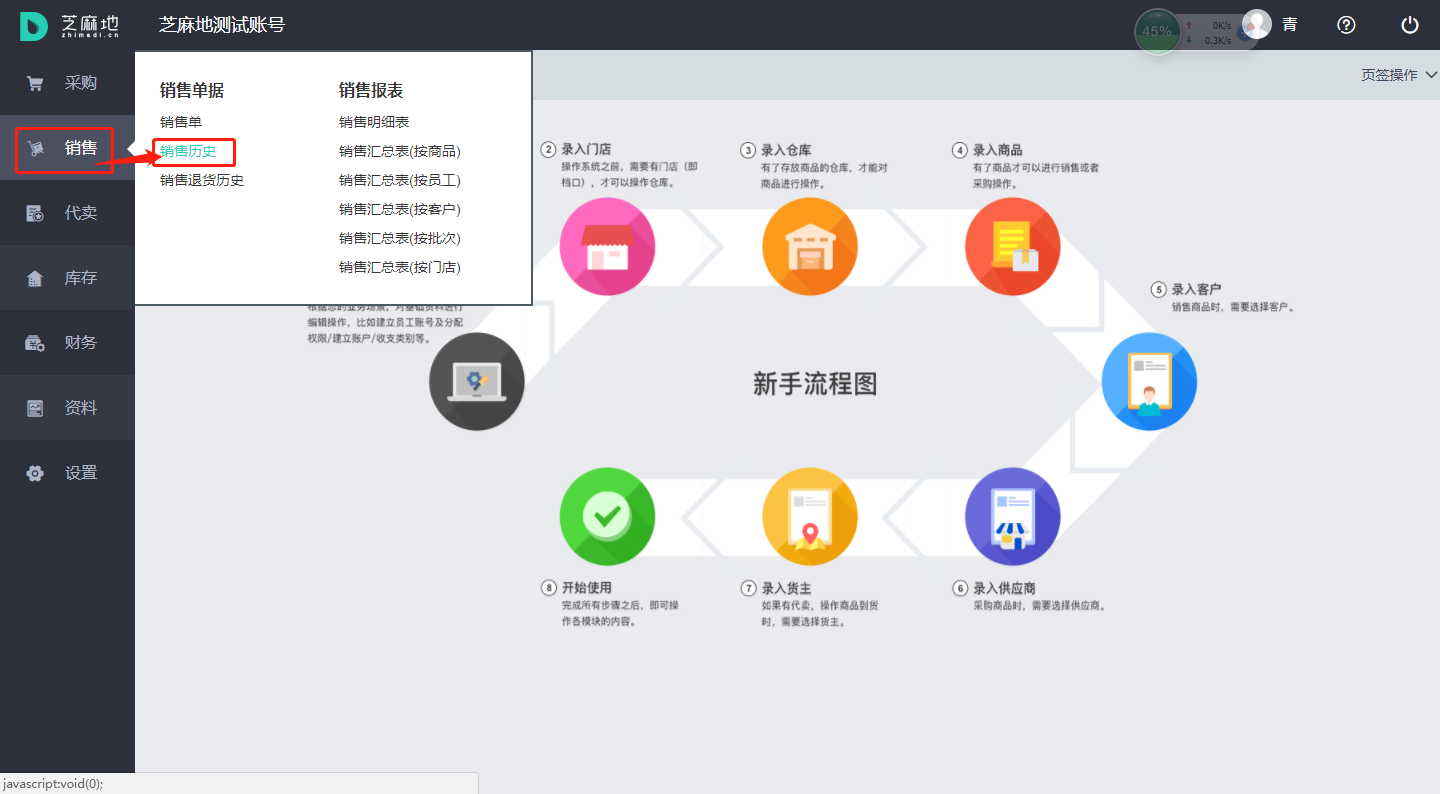Open 销售退货历史 in the submenu
Screen dimensions: 1440x794
pyautogui.click(x=202, y=180)
